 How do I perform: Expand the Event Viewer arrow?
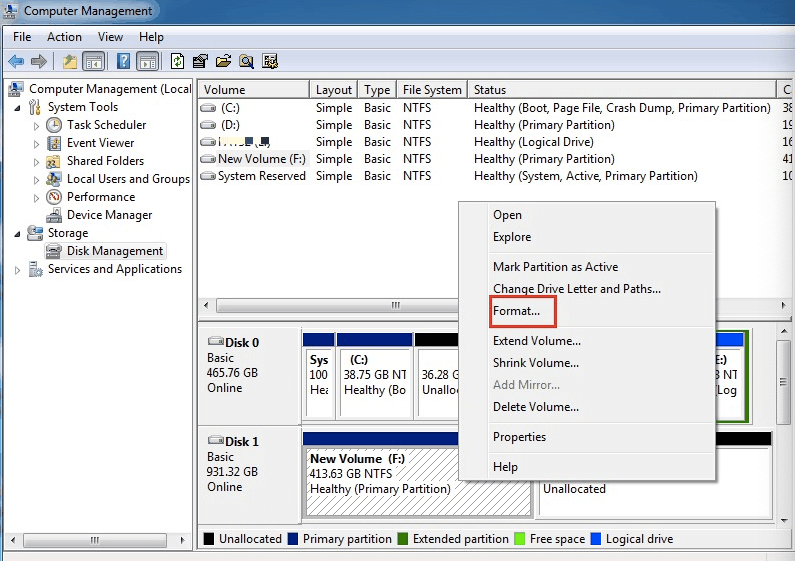click(x=36, y=144)
